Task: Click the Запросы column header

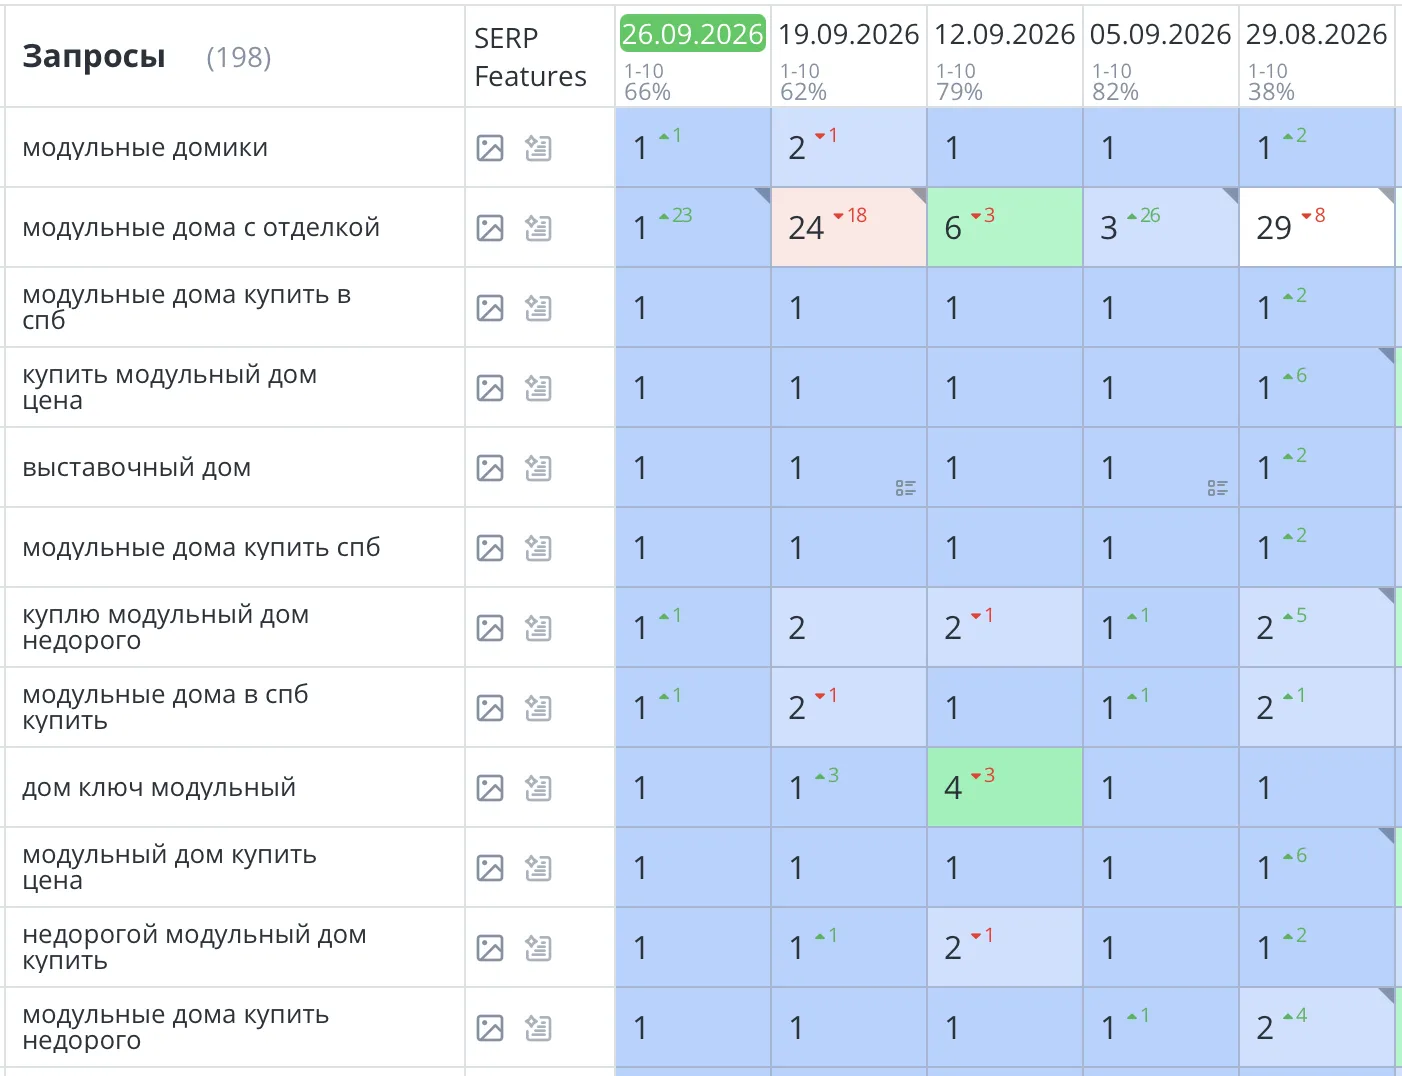Action: (94, 57)
